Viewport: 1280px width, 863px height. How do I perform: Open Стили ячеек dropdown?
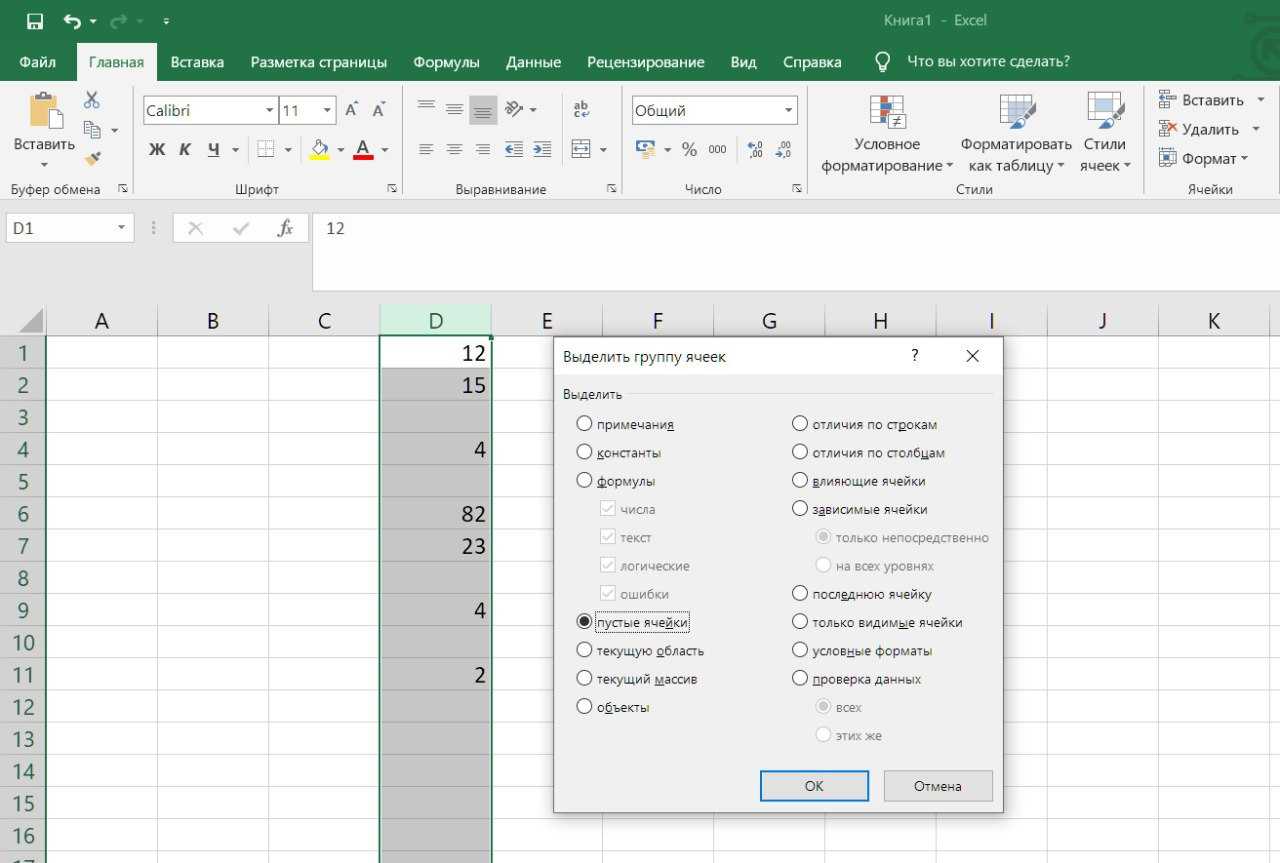1105,133
